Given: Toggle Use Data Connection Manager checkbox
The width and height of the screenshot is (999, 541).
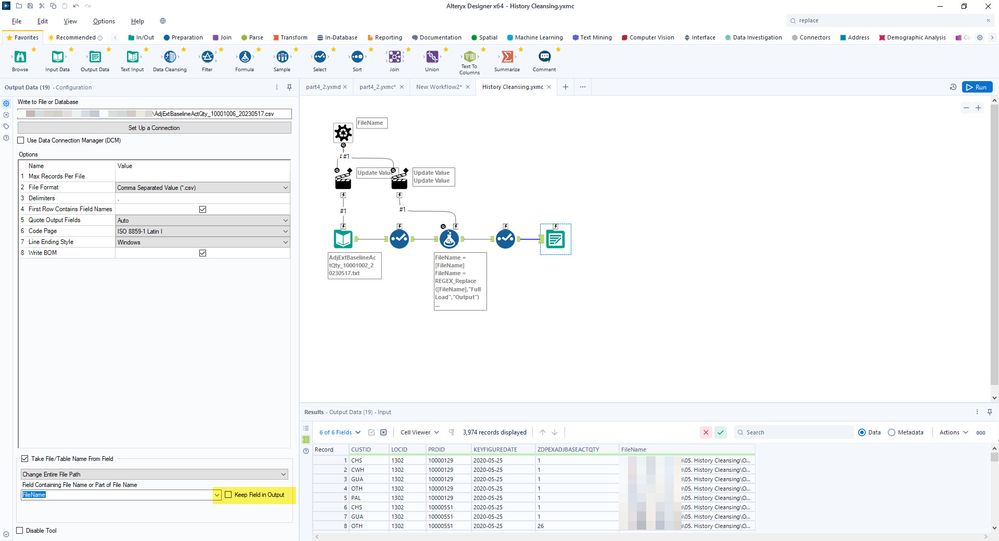Looking at the screenshot, I should 21,140.
